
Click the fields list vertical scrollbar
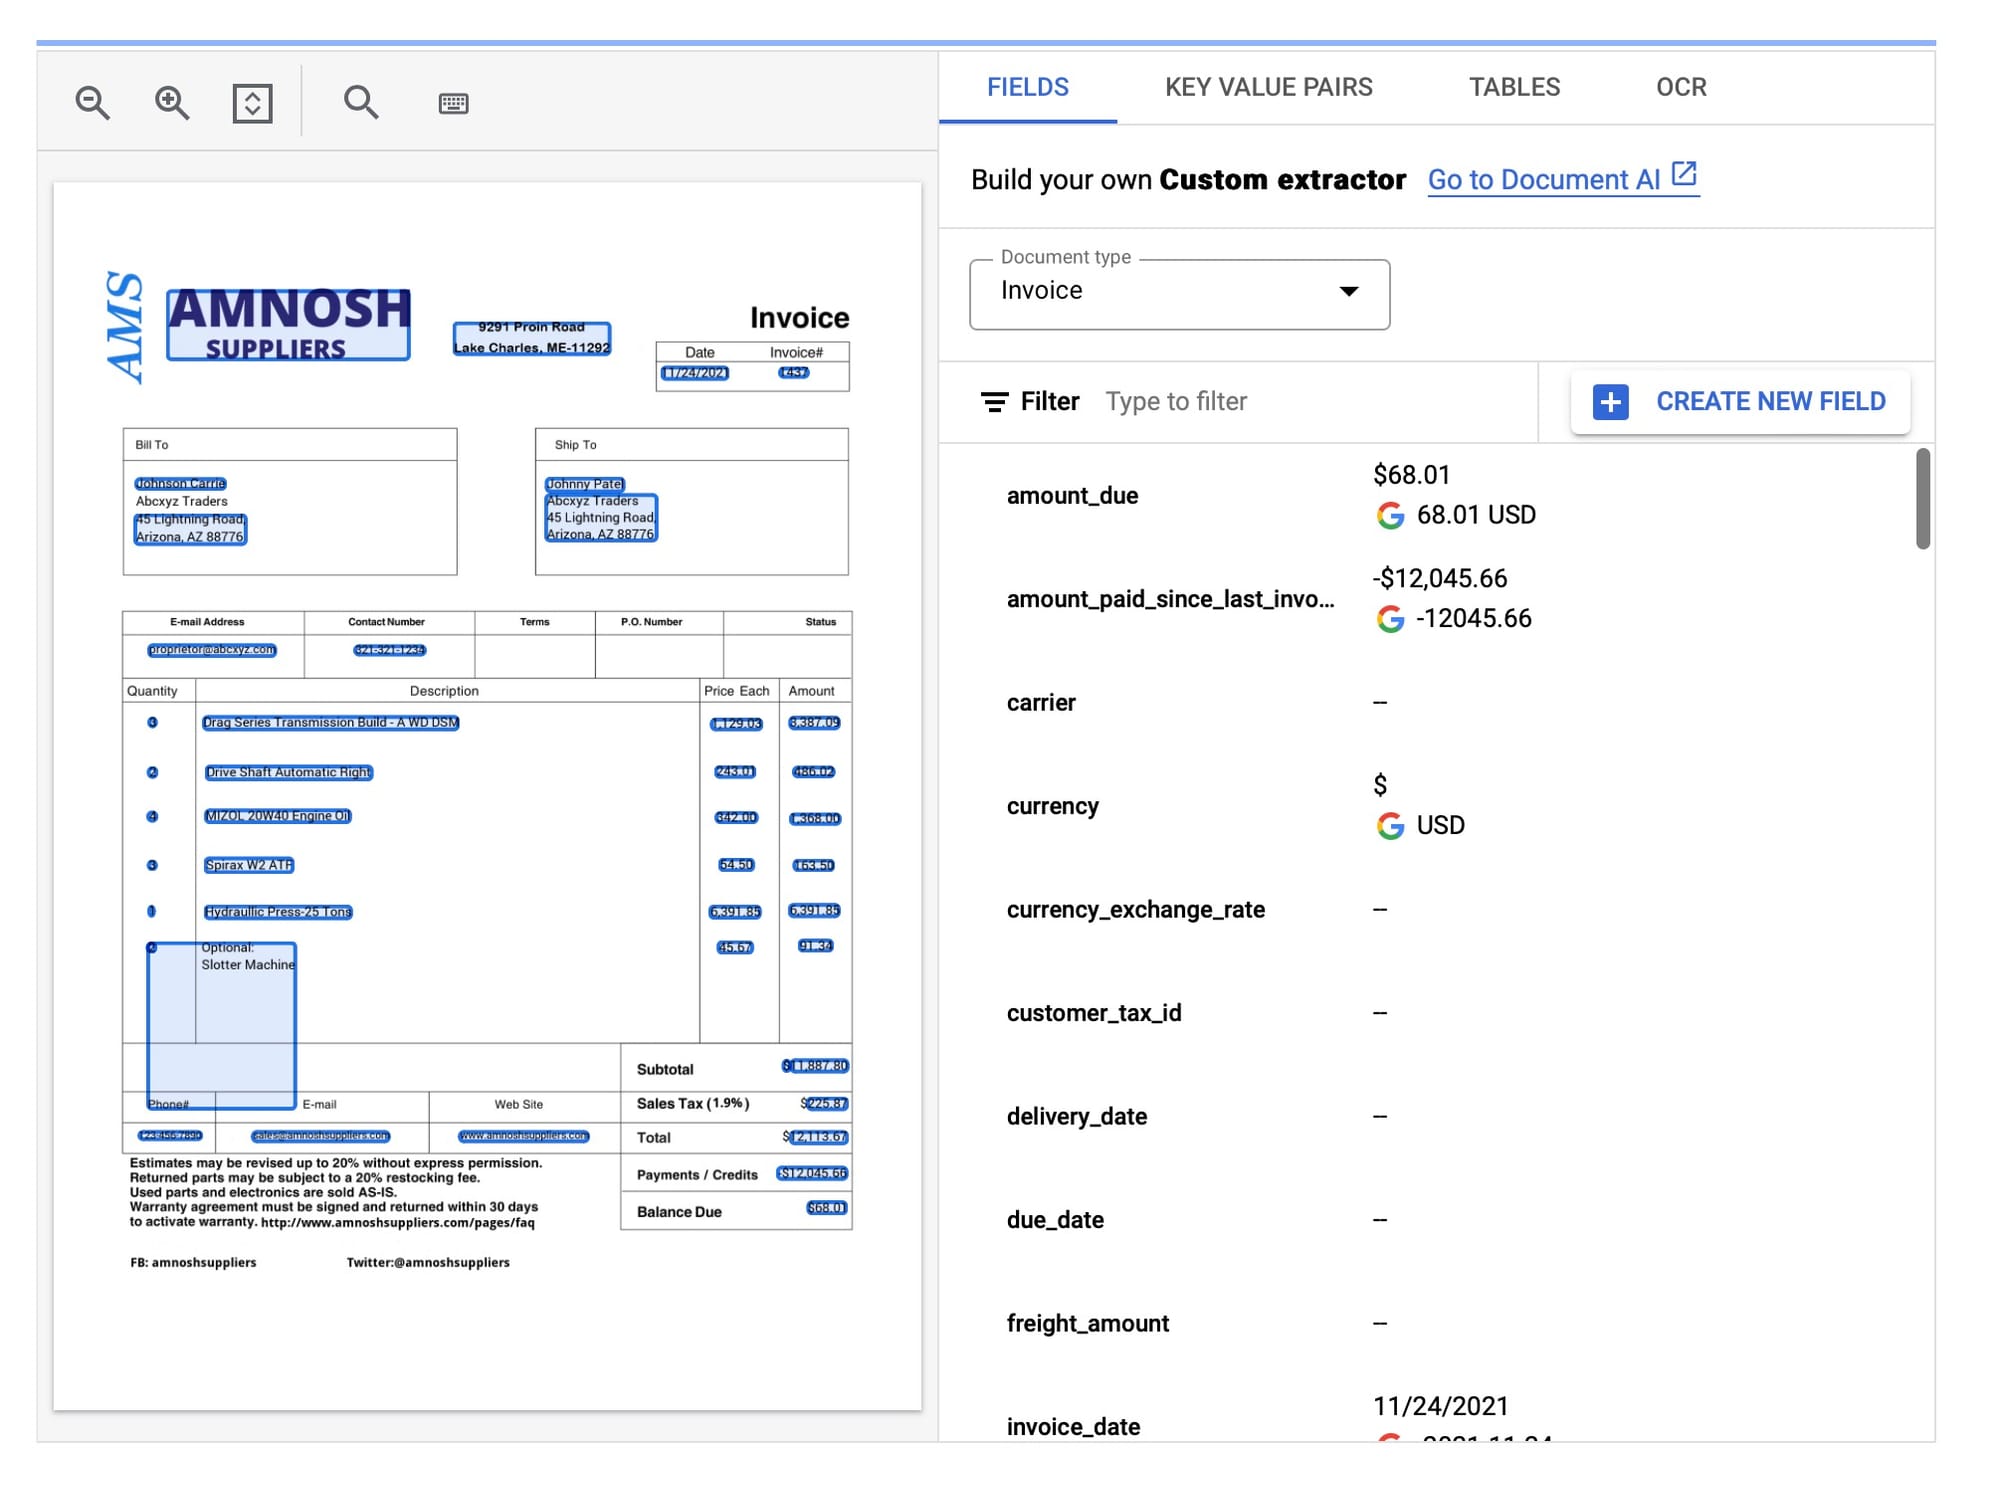(1922, 499)
